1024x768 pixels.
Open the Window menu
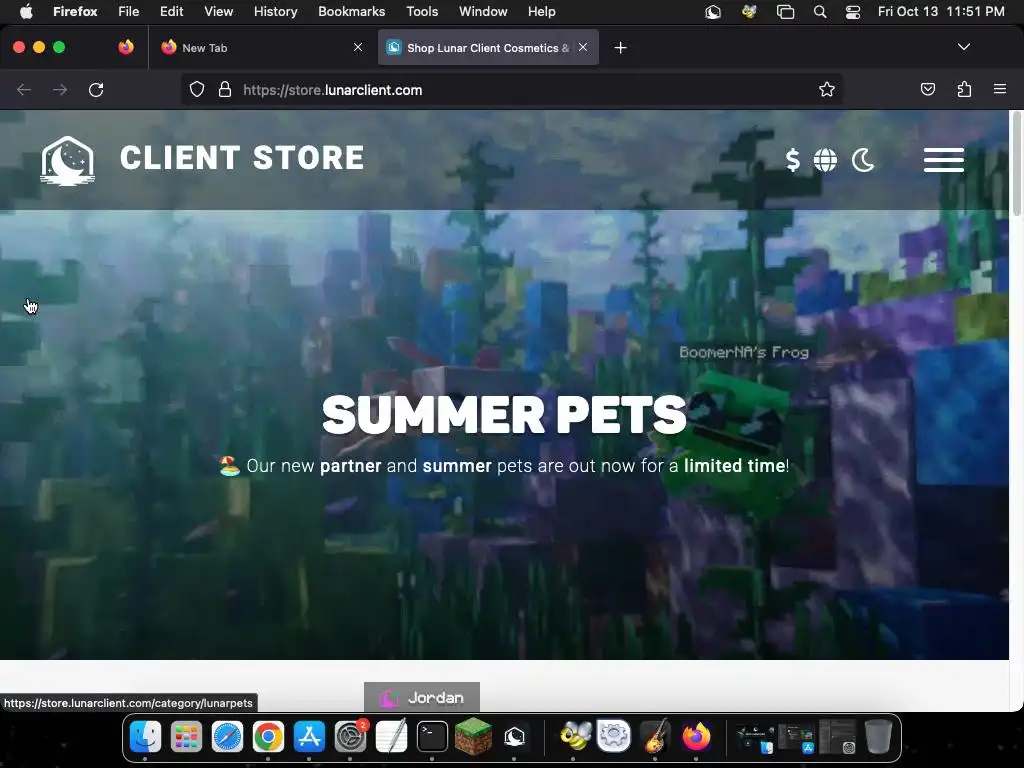click(x=483, y=12)
